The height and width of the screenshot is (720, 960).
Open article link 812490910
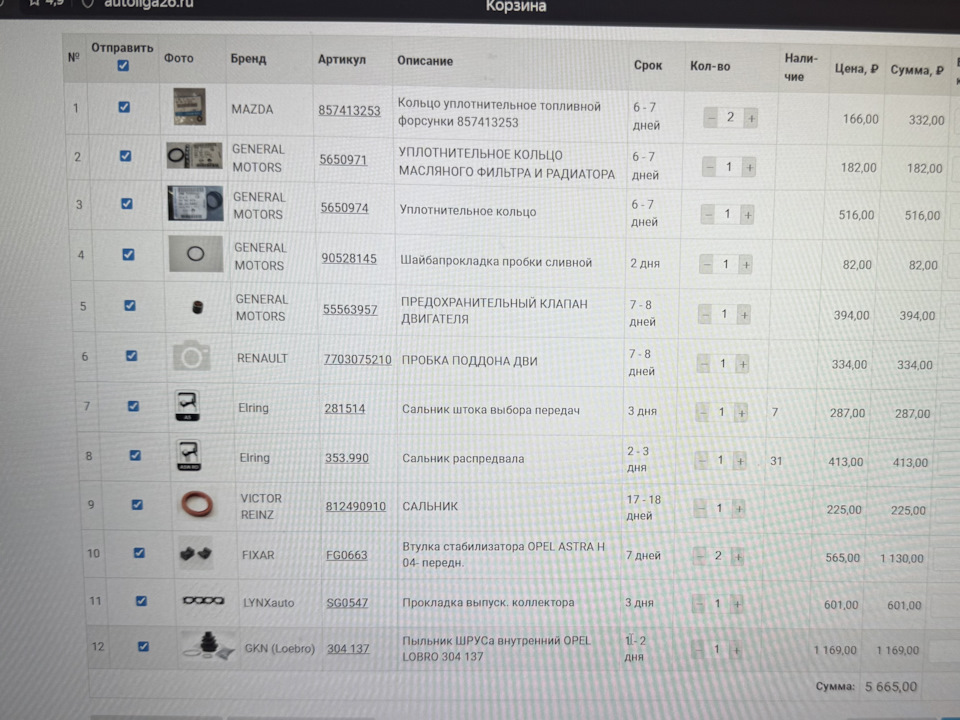[x=356, y=507]
